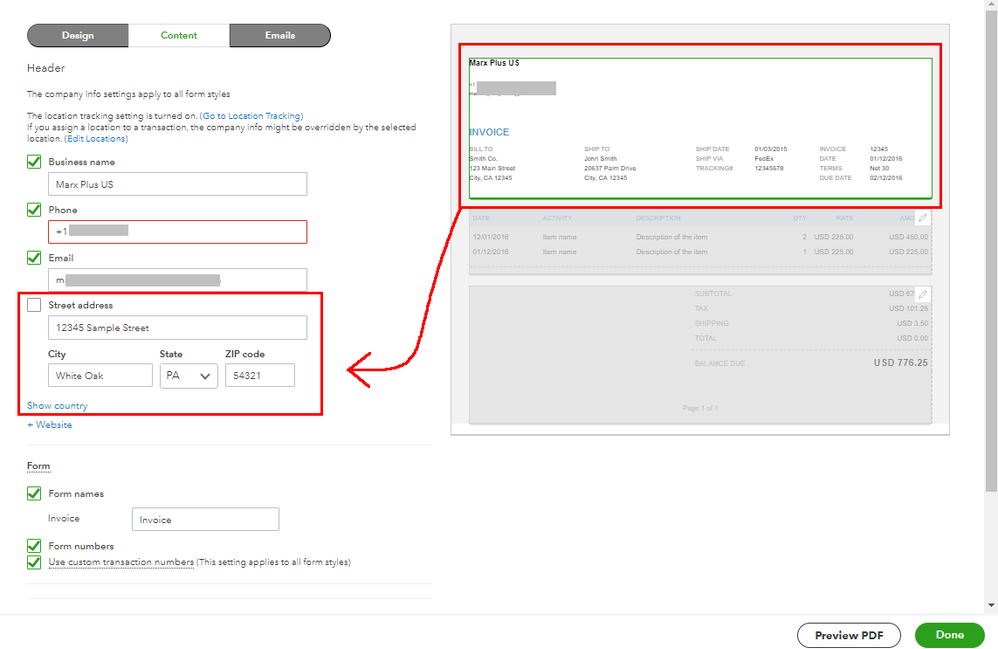Toggle the Phone checkbox
Image resolution: width=998 pixels, height=649 pixels.
pyautogui.click(x=34, y=209)
